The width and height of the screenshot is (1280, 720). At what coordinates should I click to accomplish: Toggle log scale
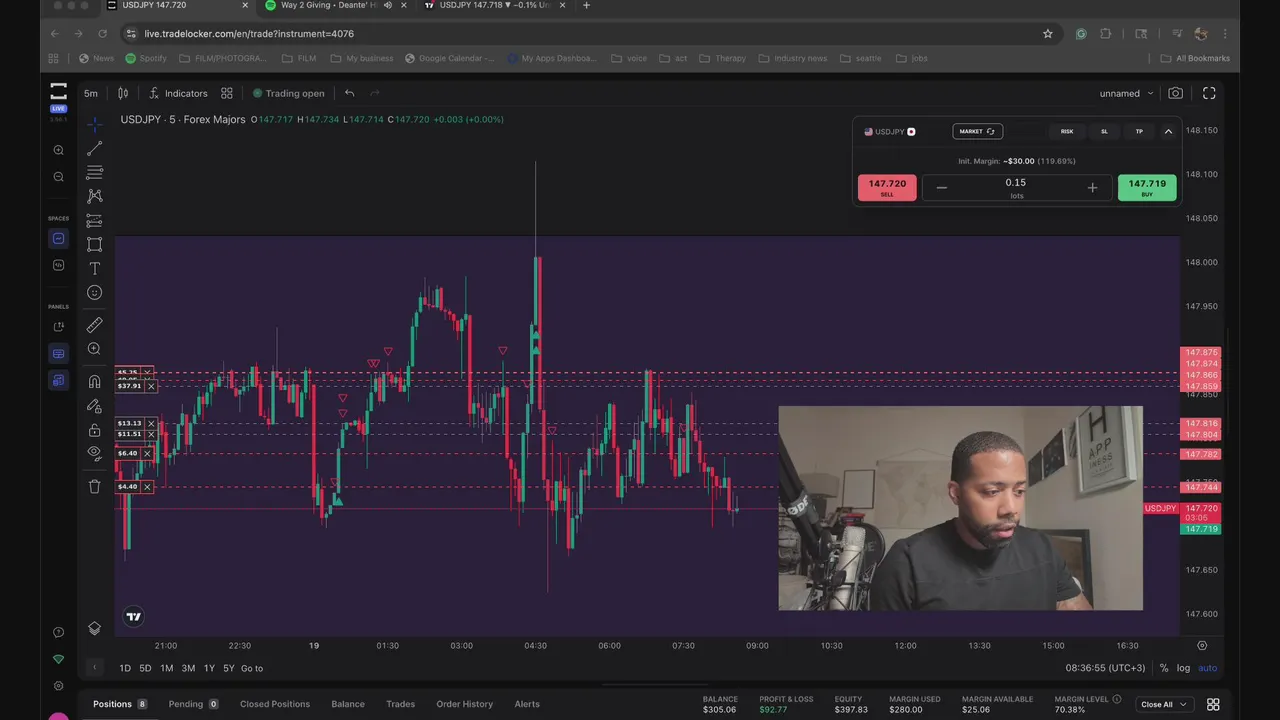[1184, 668]
